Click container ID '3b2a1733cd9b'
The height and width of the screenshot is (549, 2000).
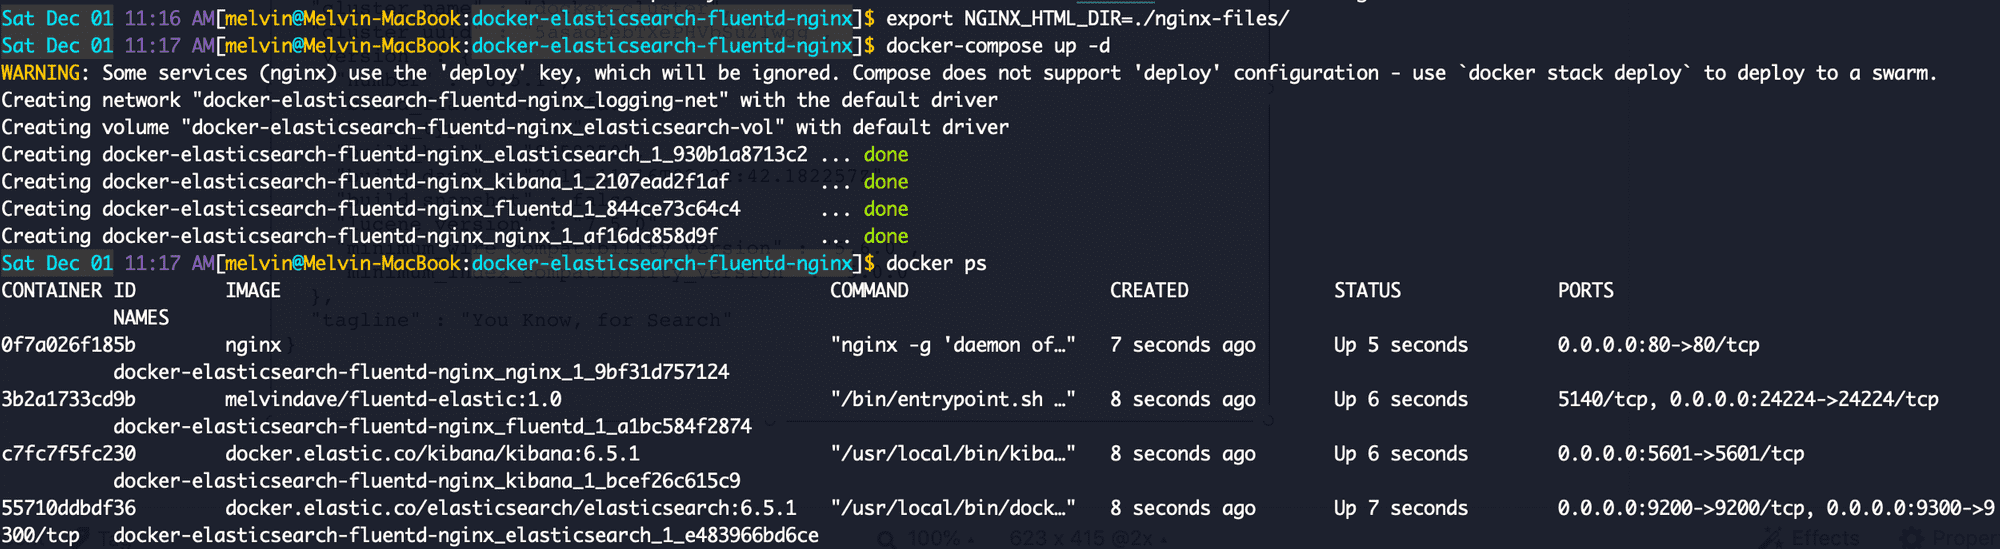pos(69,400)
